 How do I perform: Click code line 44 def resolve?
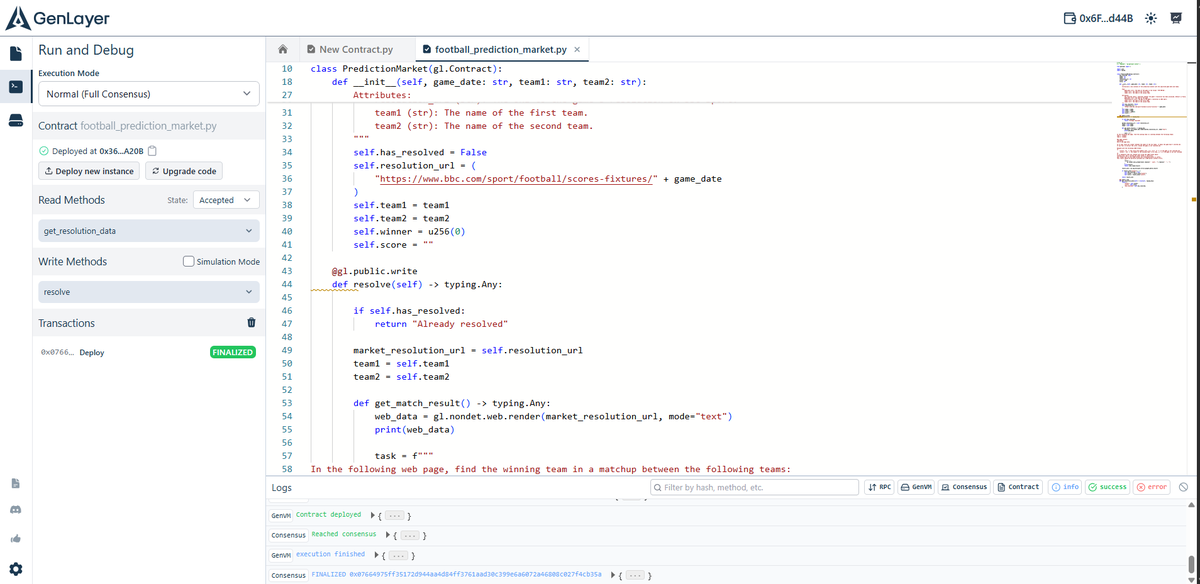coord(417,284)
